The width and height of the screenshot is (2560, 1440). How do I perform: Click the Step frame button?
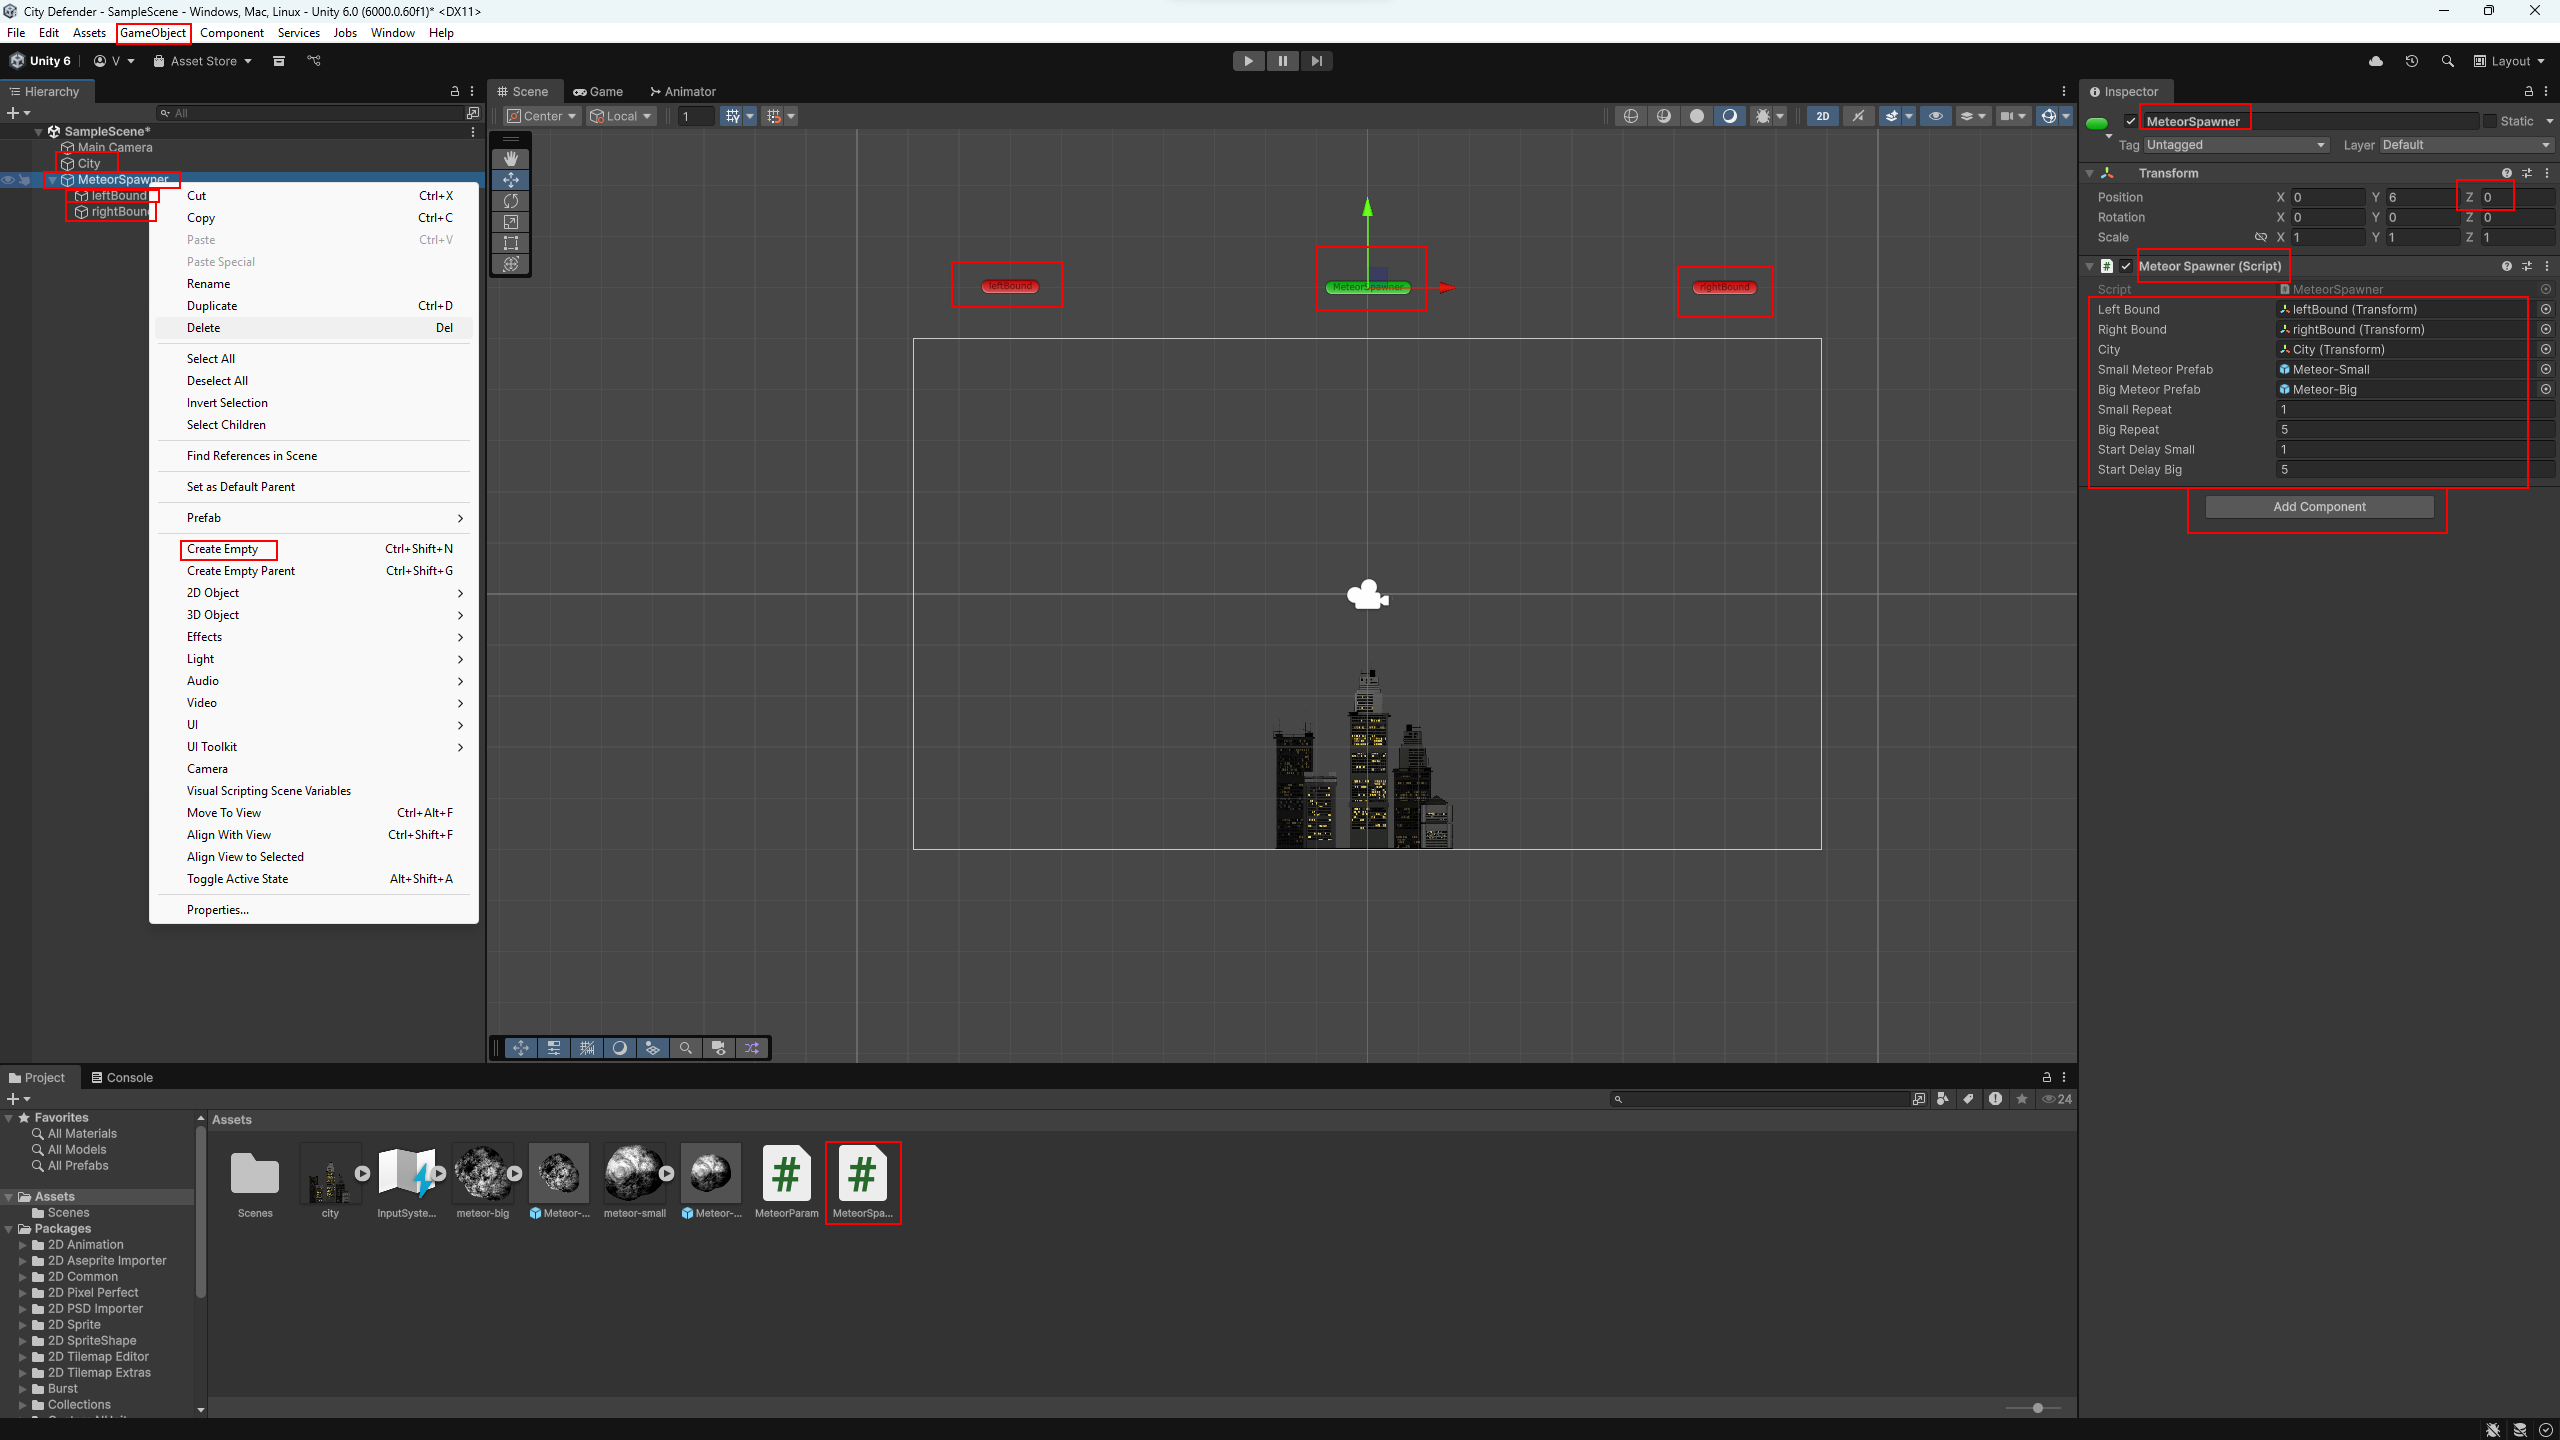point(1317,61)
